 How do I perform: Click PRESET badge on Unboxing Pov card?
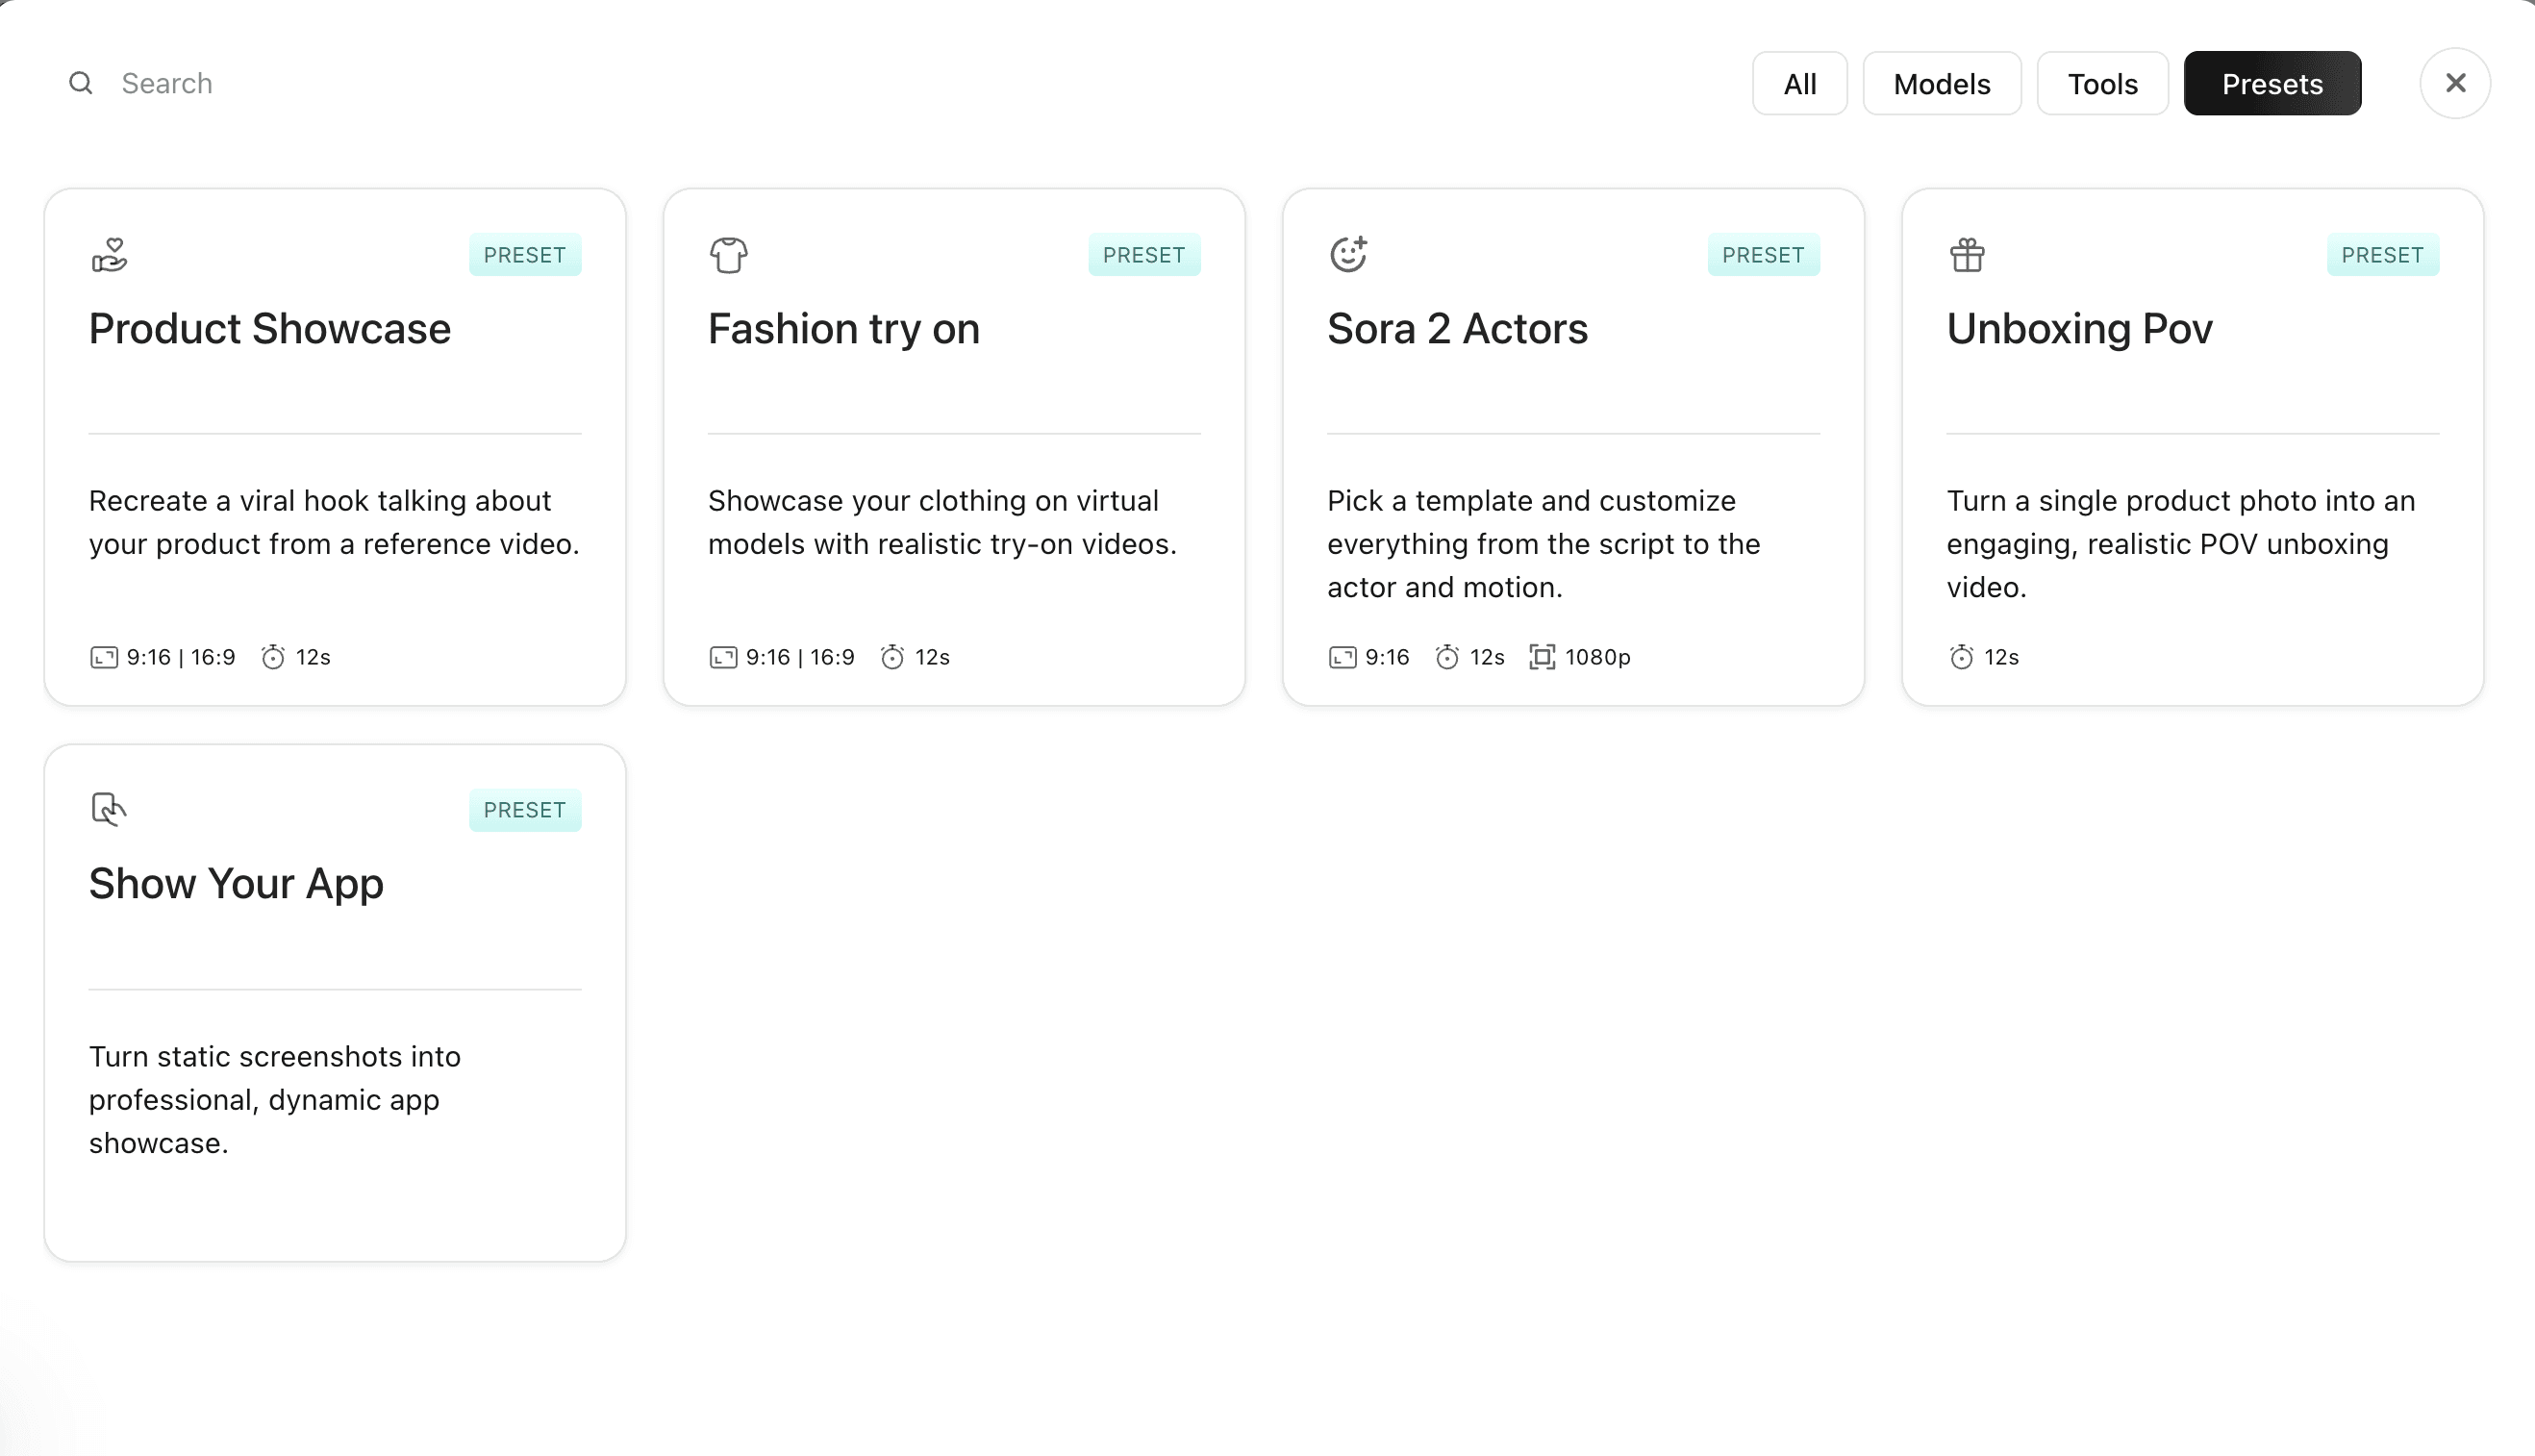2382,255
